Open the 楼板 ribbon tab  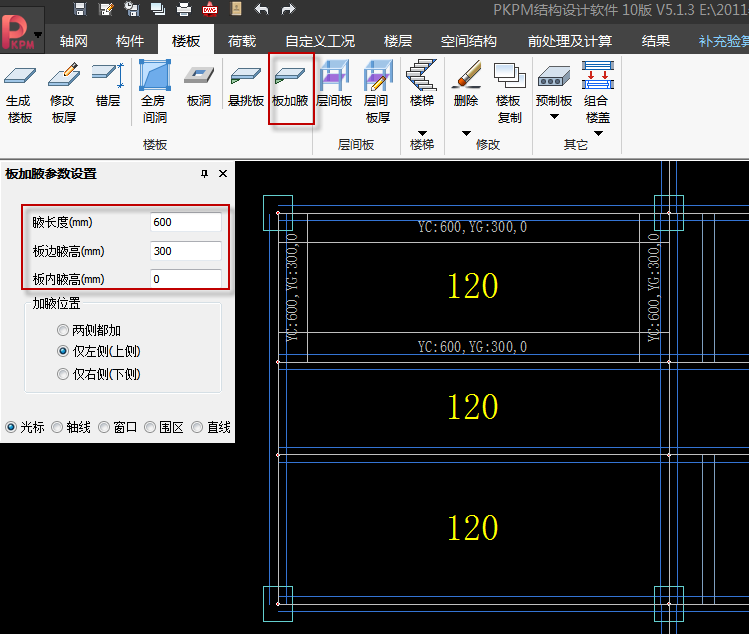(186, 41)
